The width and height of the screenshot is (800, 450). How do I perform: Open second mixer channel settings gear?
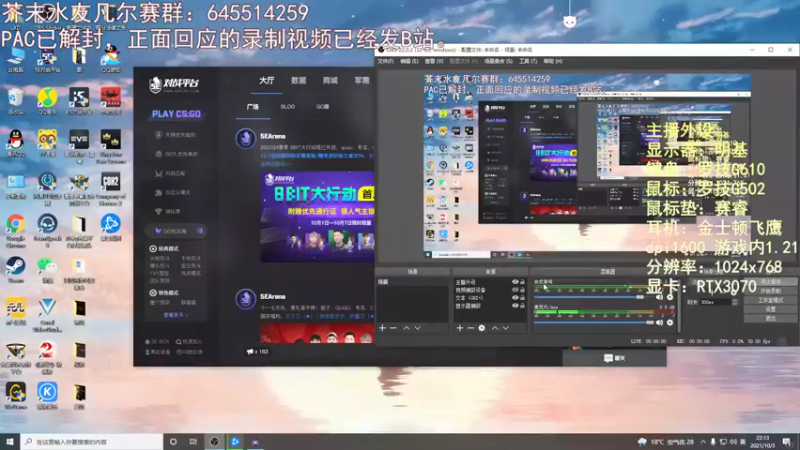pos(670,322)
